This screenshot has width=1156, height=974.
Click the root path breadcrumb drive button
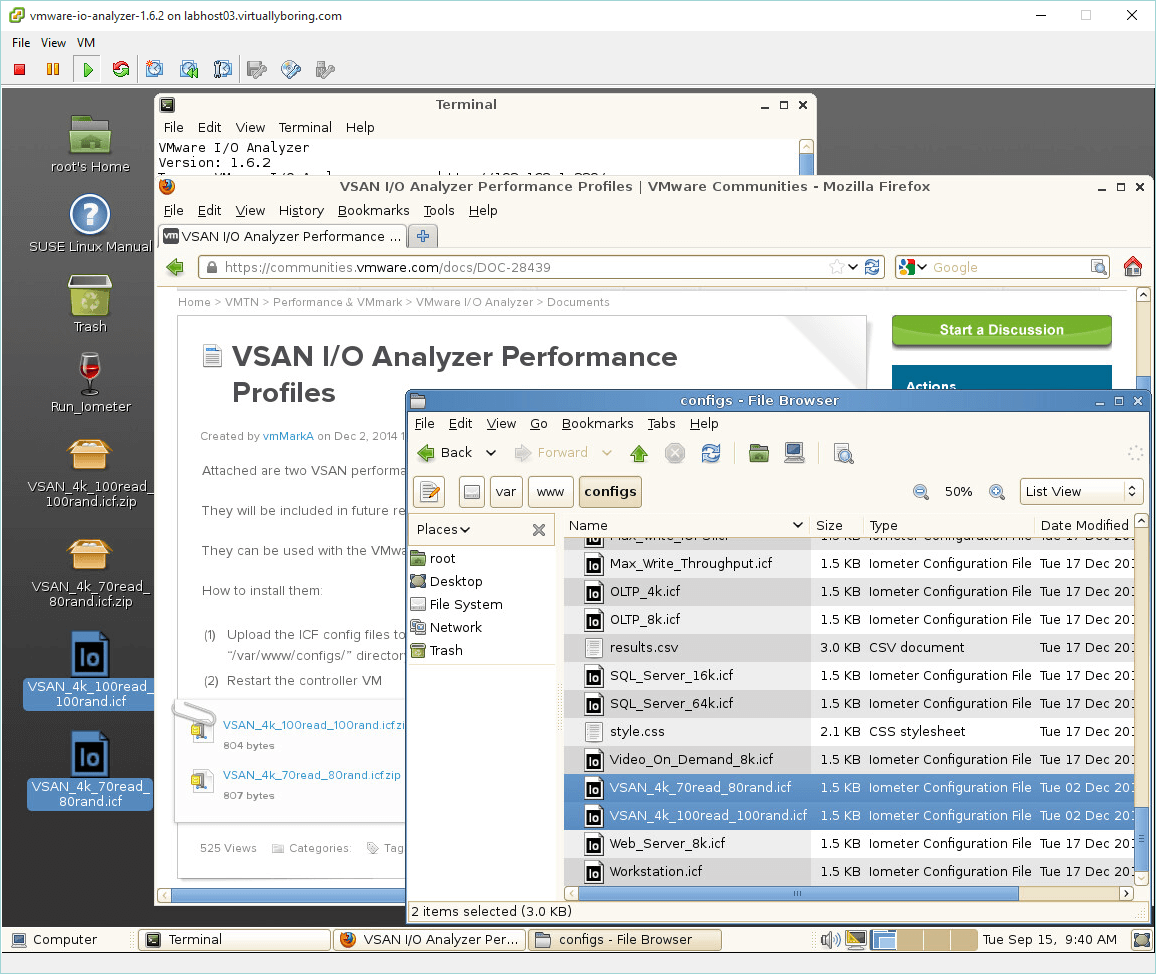click(x=472, y=492)
